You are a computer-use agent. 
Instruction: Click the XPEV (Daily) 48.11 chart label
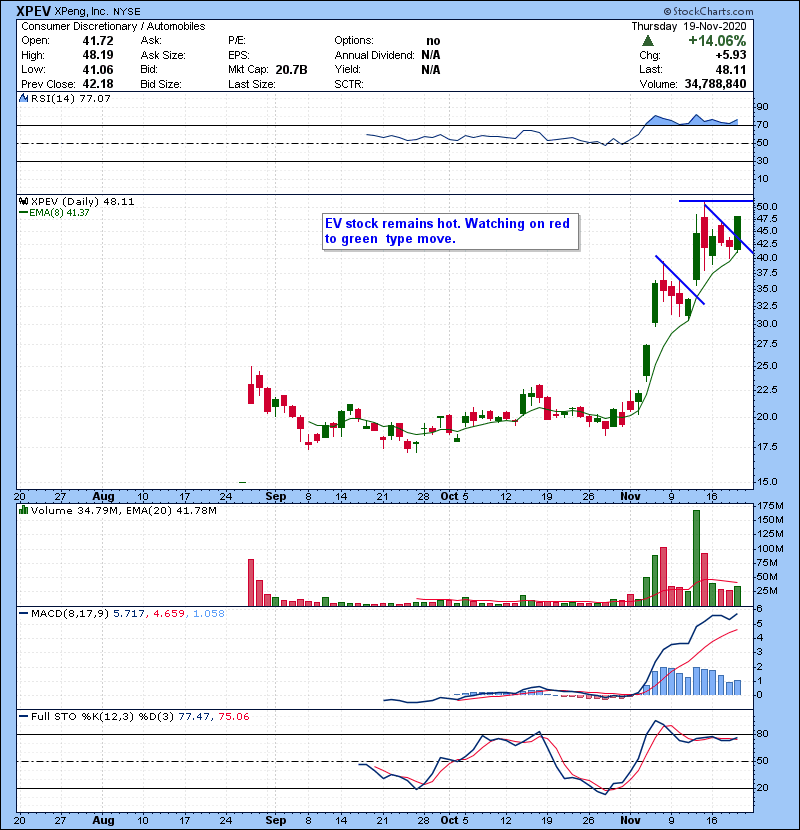click(83, 202)
